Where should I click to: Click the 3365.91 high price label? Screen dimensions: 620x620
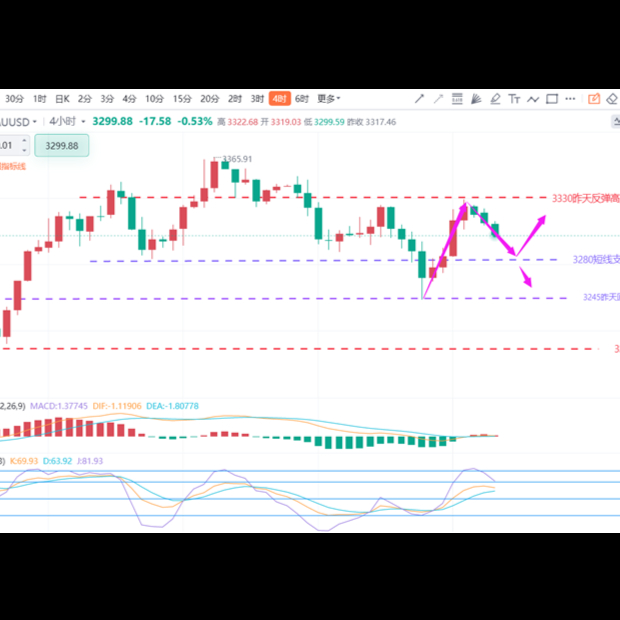point(237,159)
